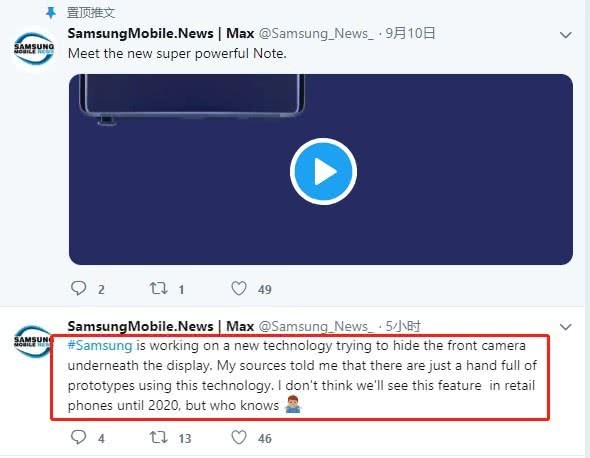Reply to the pinned Note tweet
The height and width of the screenshot is (458, 590).
[x=79, y=289]
